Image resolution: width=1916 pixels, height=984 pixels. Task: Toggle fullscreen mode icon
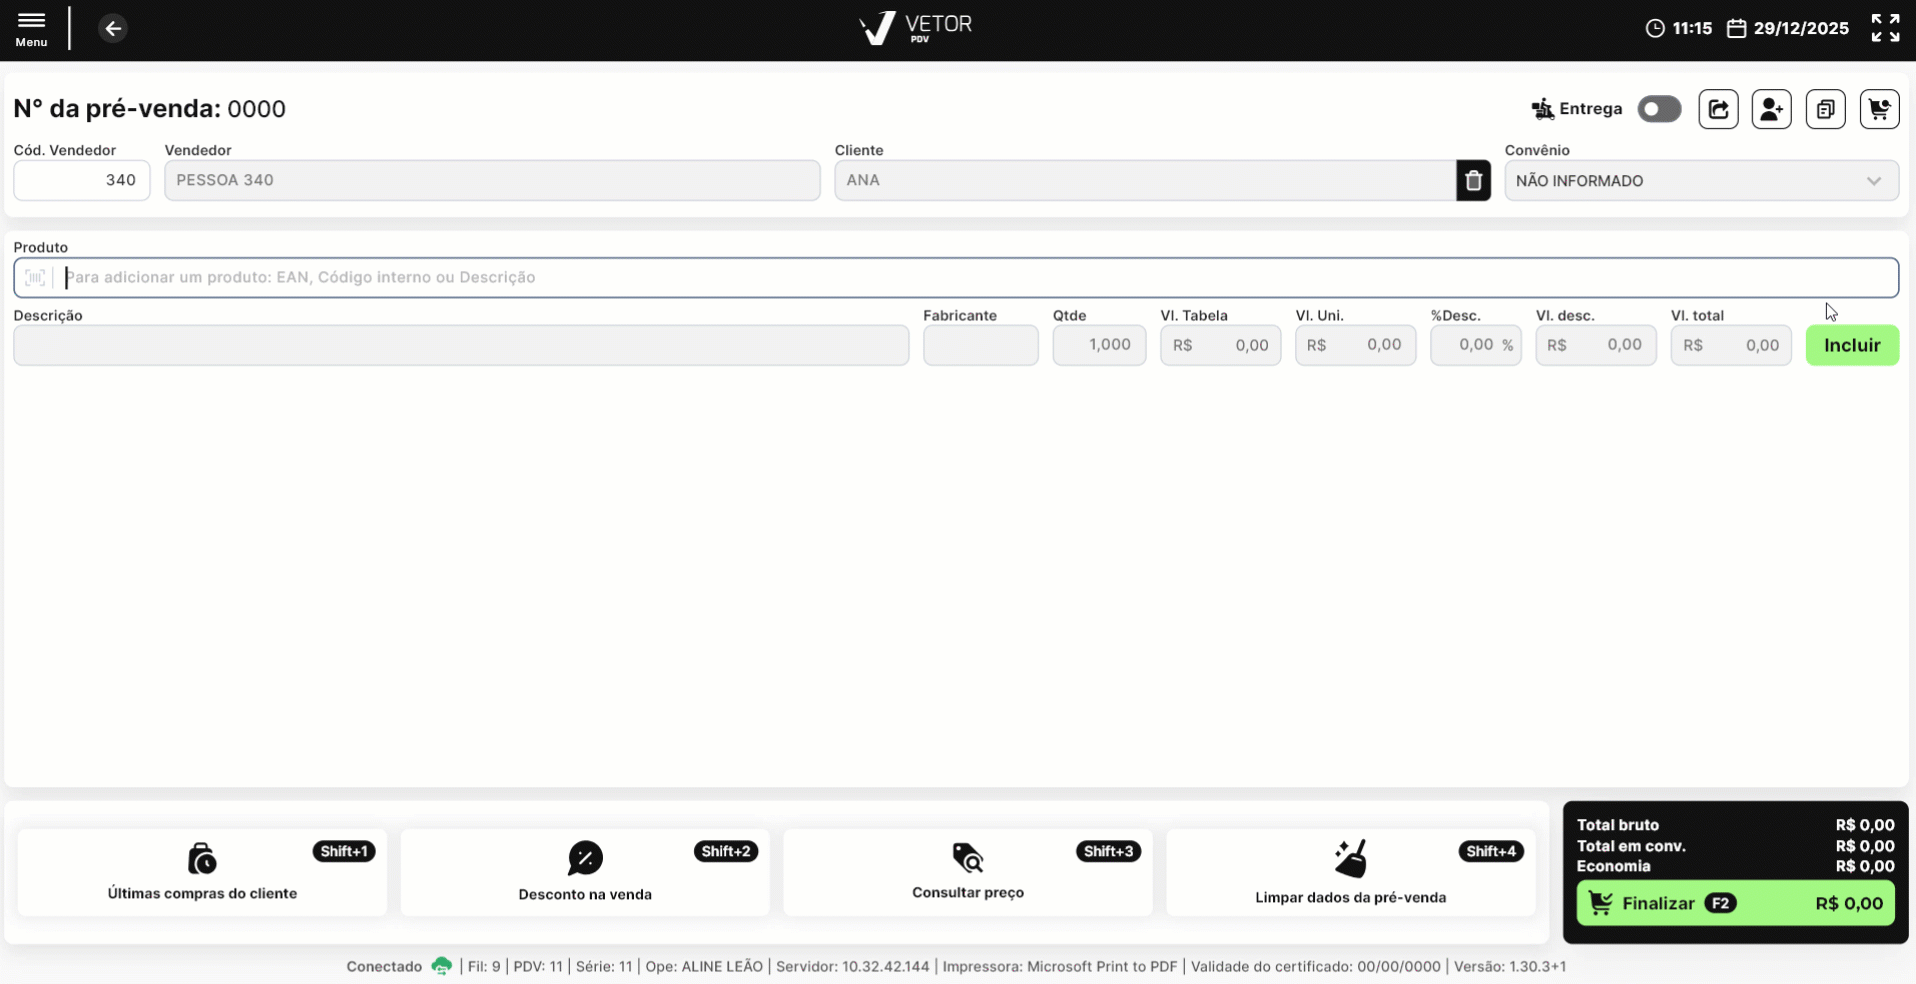(x=1885, y=28)
